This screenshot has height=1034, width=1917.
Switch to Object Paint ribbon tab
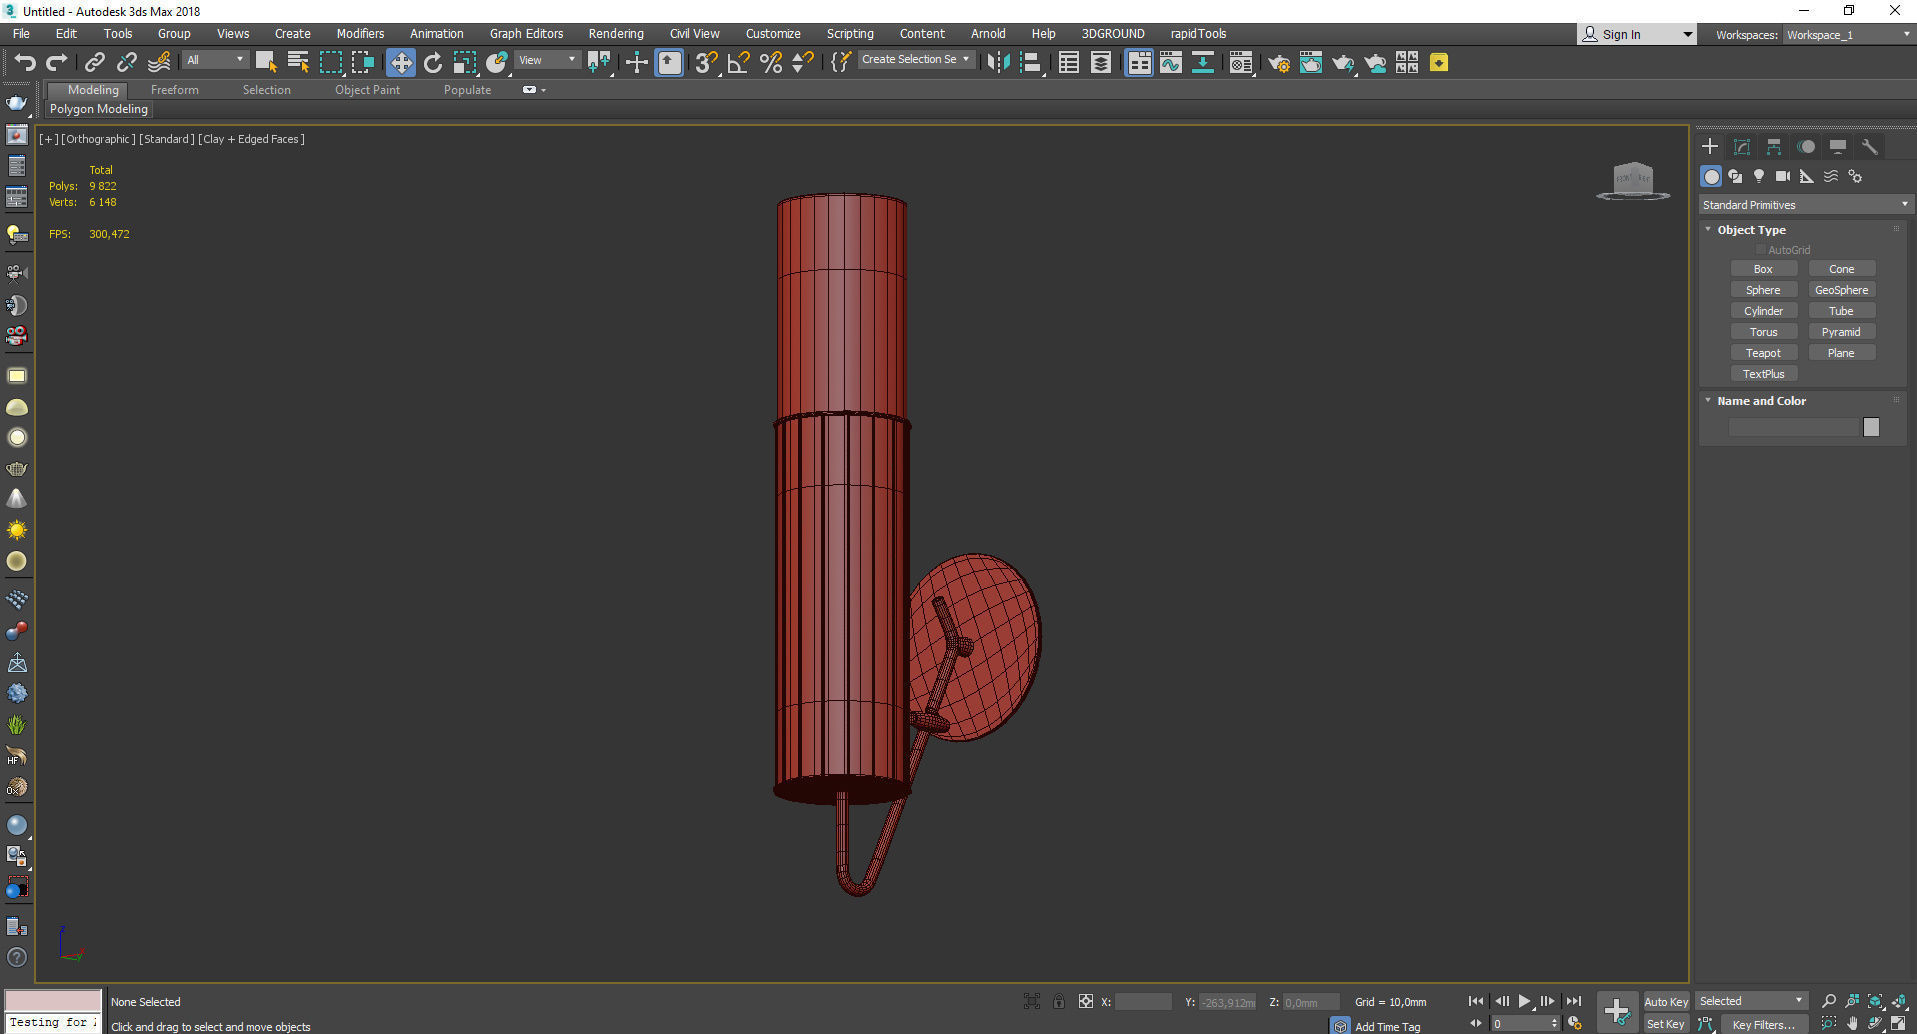367,90
